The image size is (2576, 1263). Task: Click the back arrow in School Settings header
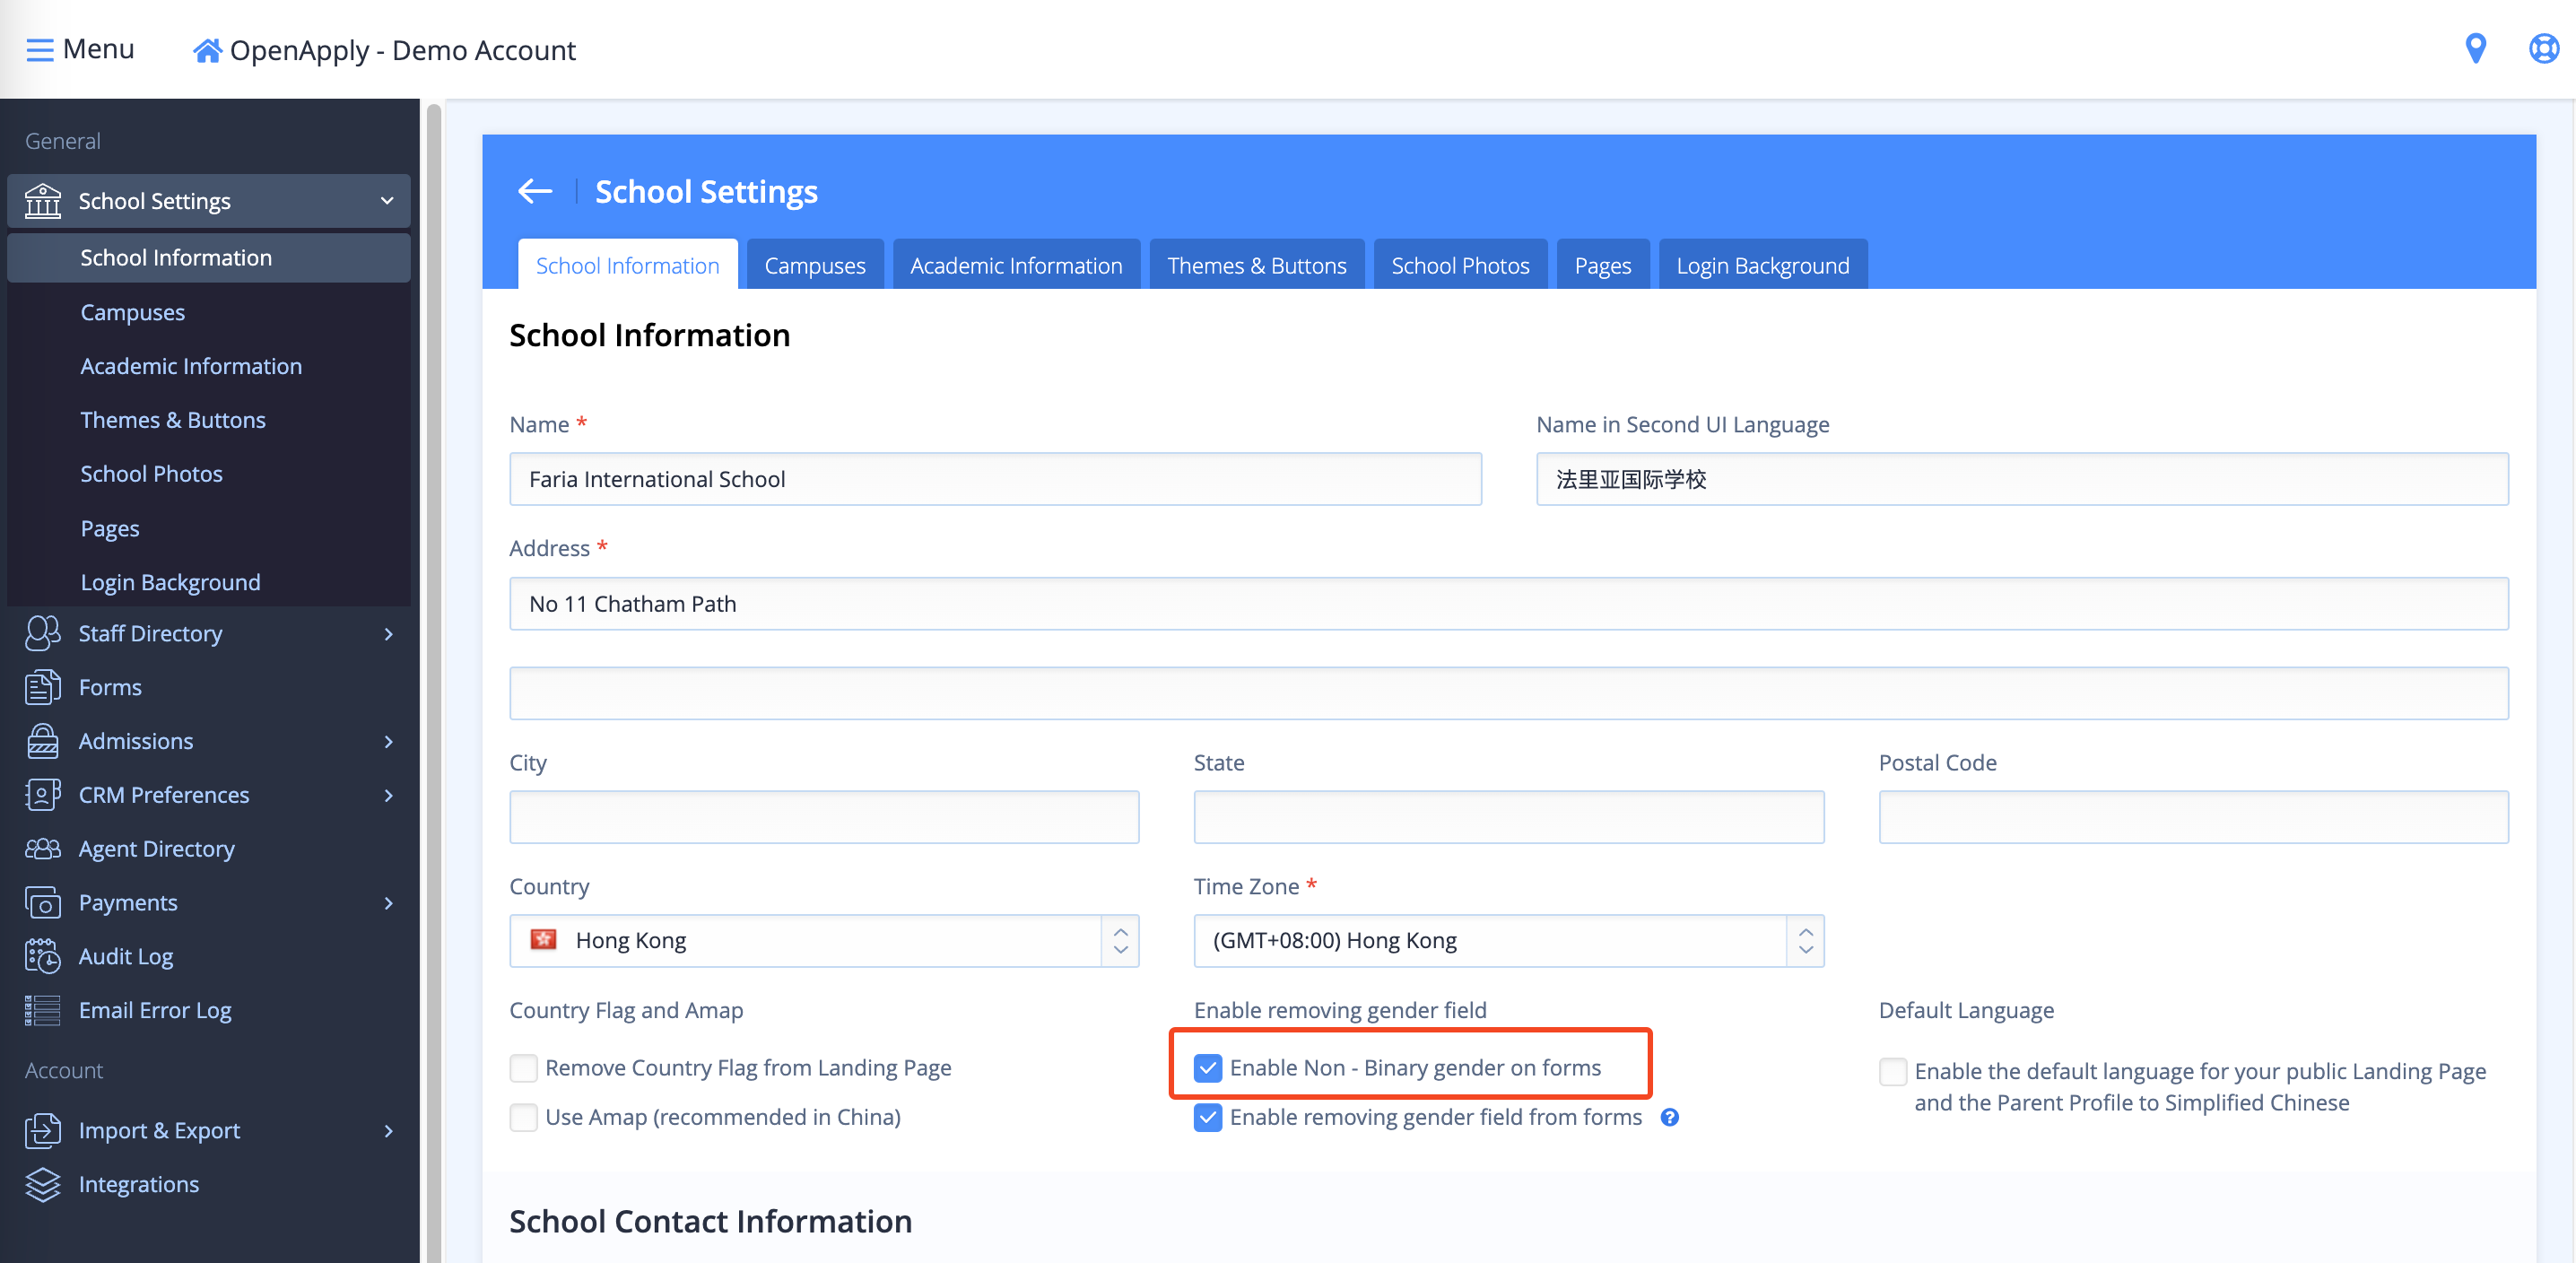click(535, 191)
